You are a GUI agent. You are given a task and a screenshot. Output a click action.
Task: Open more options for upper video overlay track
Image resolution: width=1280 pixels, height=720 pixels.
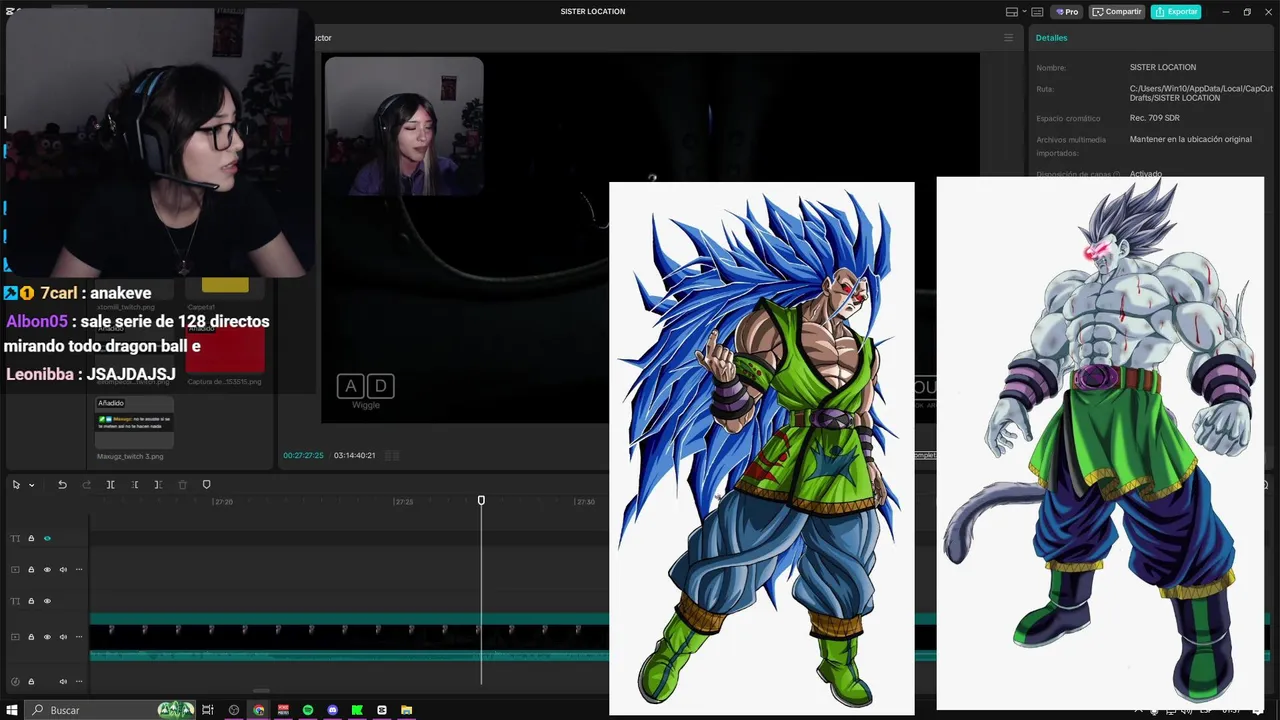click(79, 570)
